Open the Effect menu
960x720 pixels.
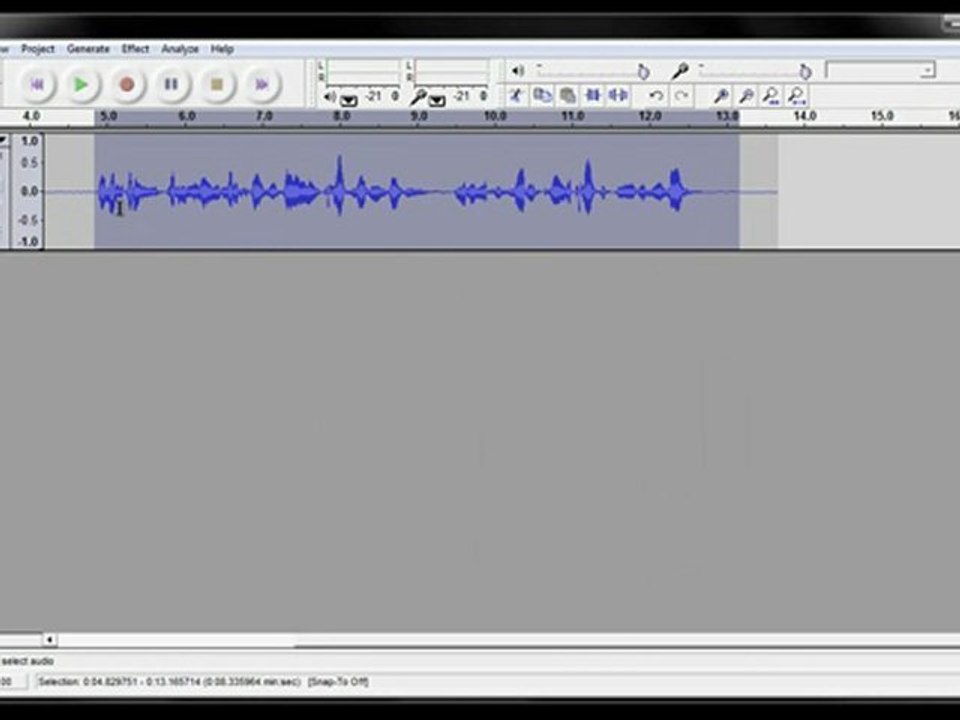(135, 48)
